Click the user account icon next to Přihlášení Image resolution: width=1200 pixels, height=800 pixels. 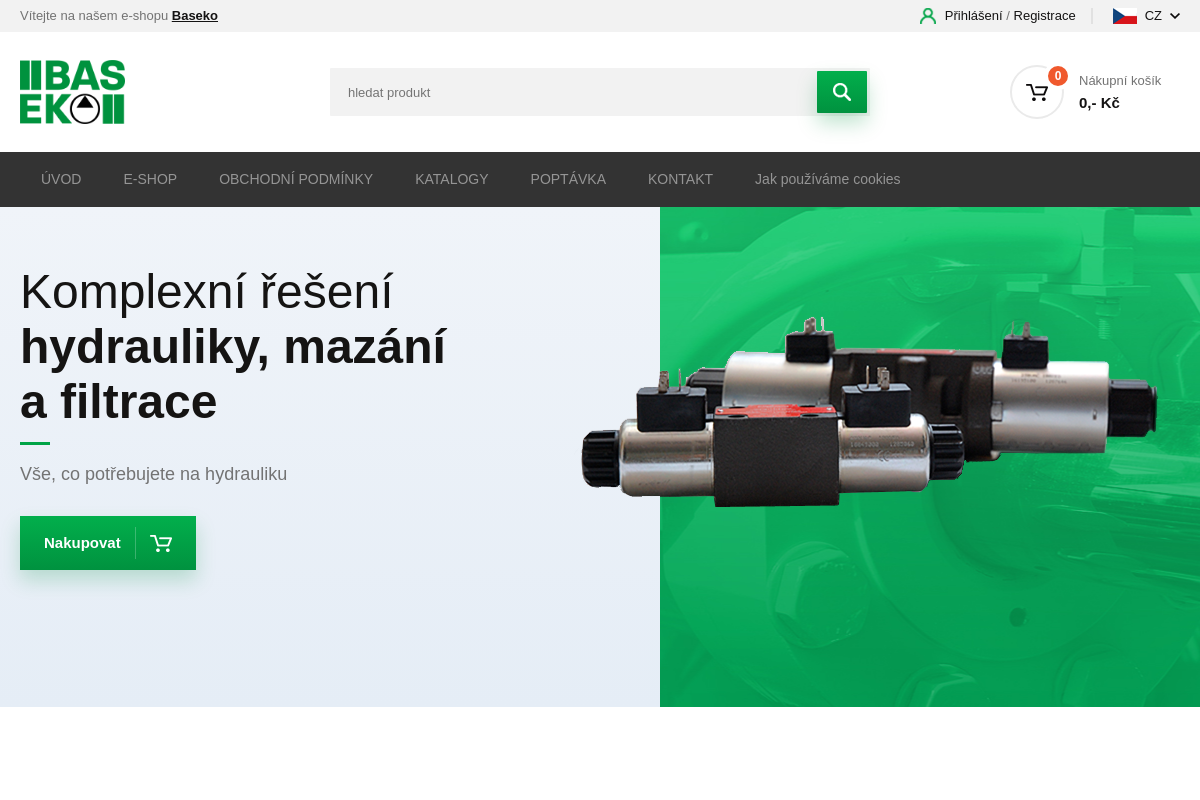click(x=927, y=16)
